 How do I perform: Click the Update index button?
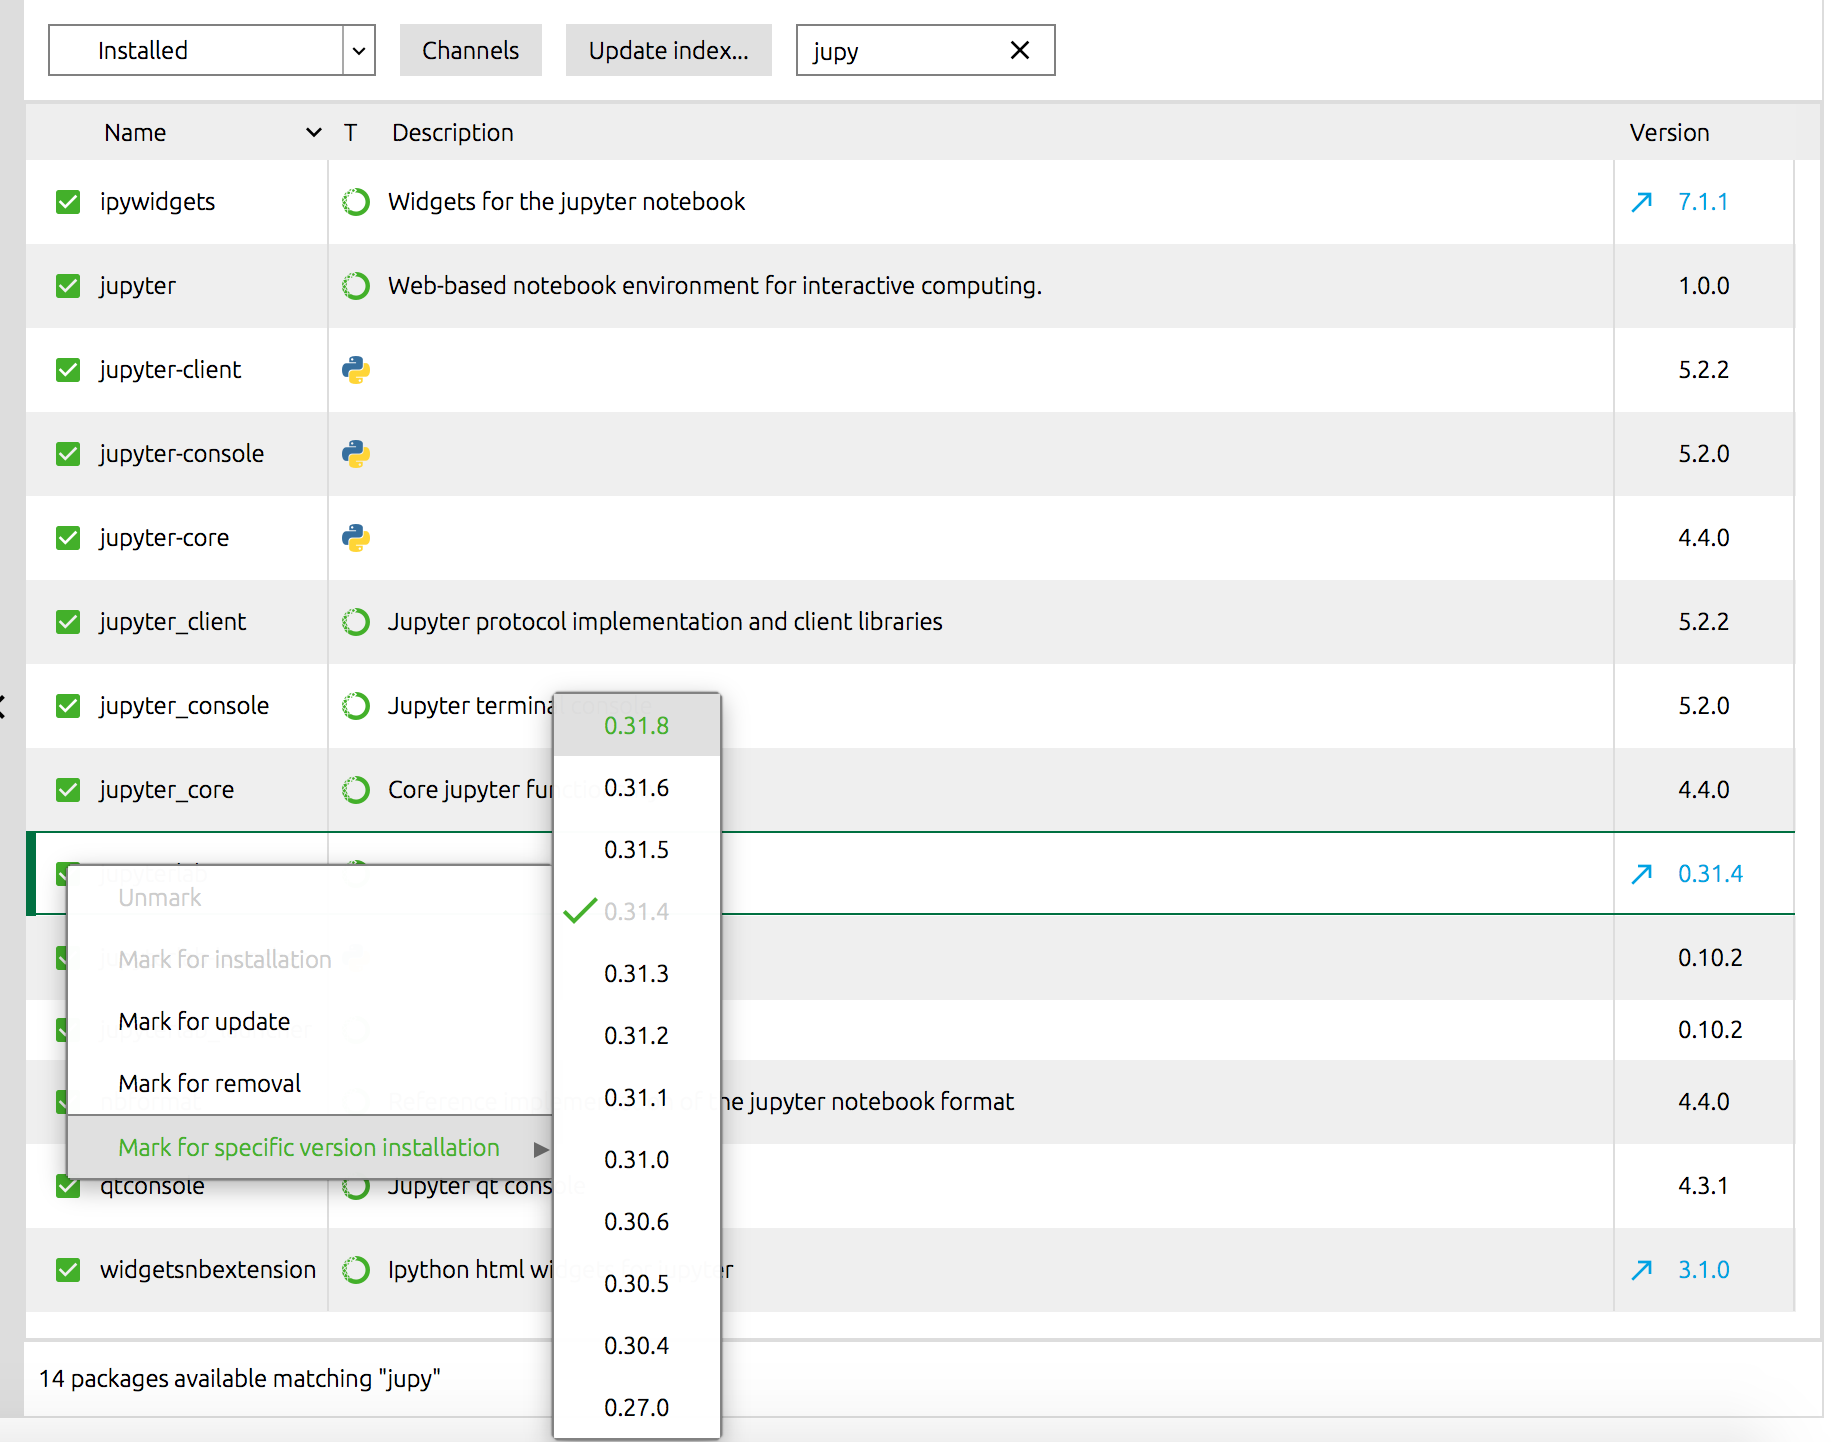pos(668,50)
